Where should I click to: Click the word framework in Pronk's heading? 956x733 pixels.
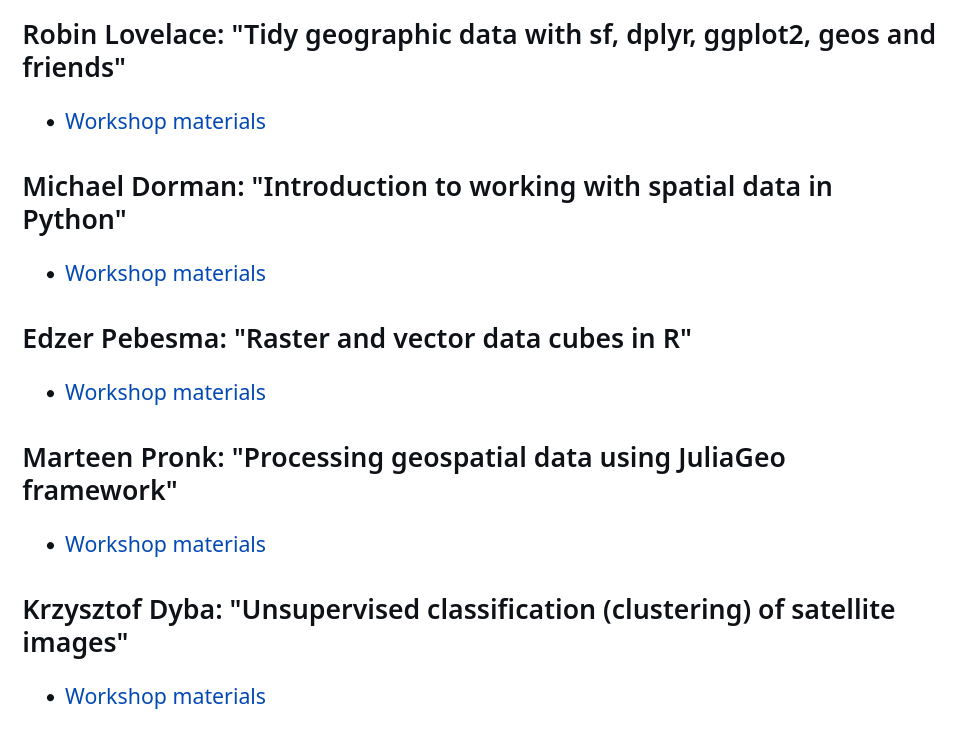click(x=94, y=490)
